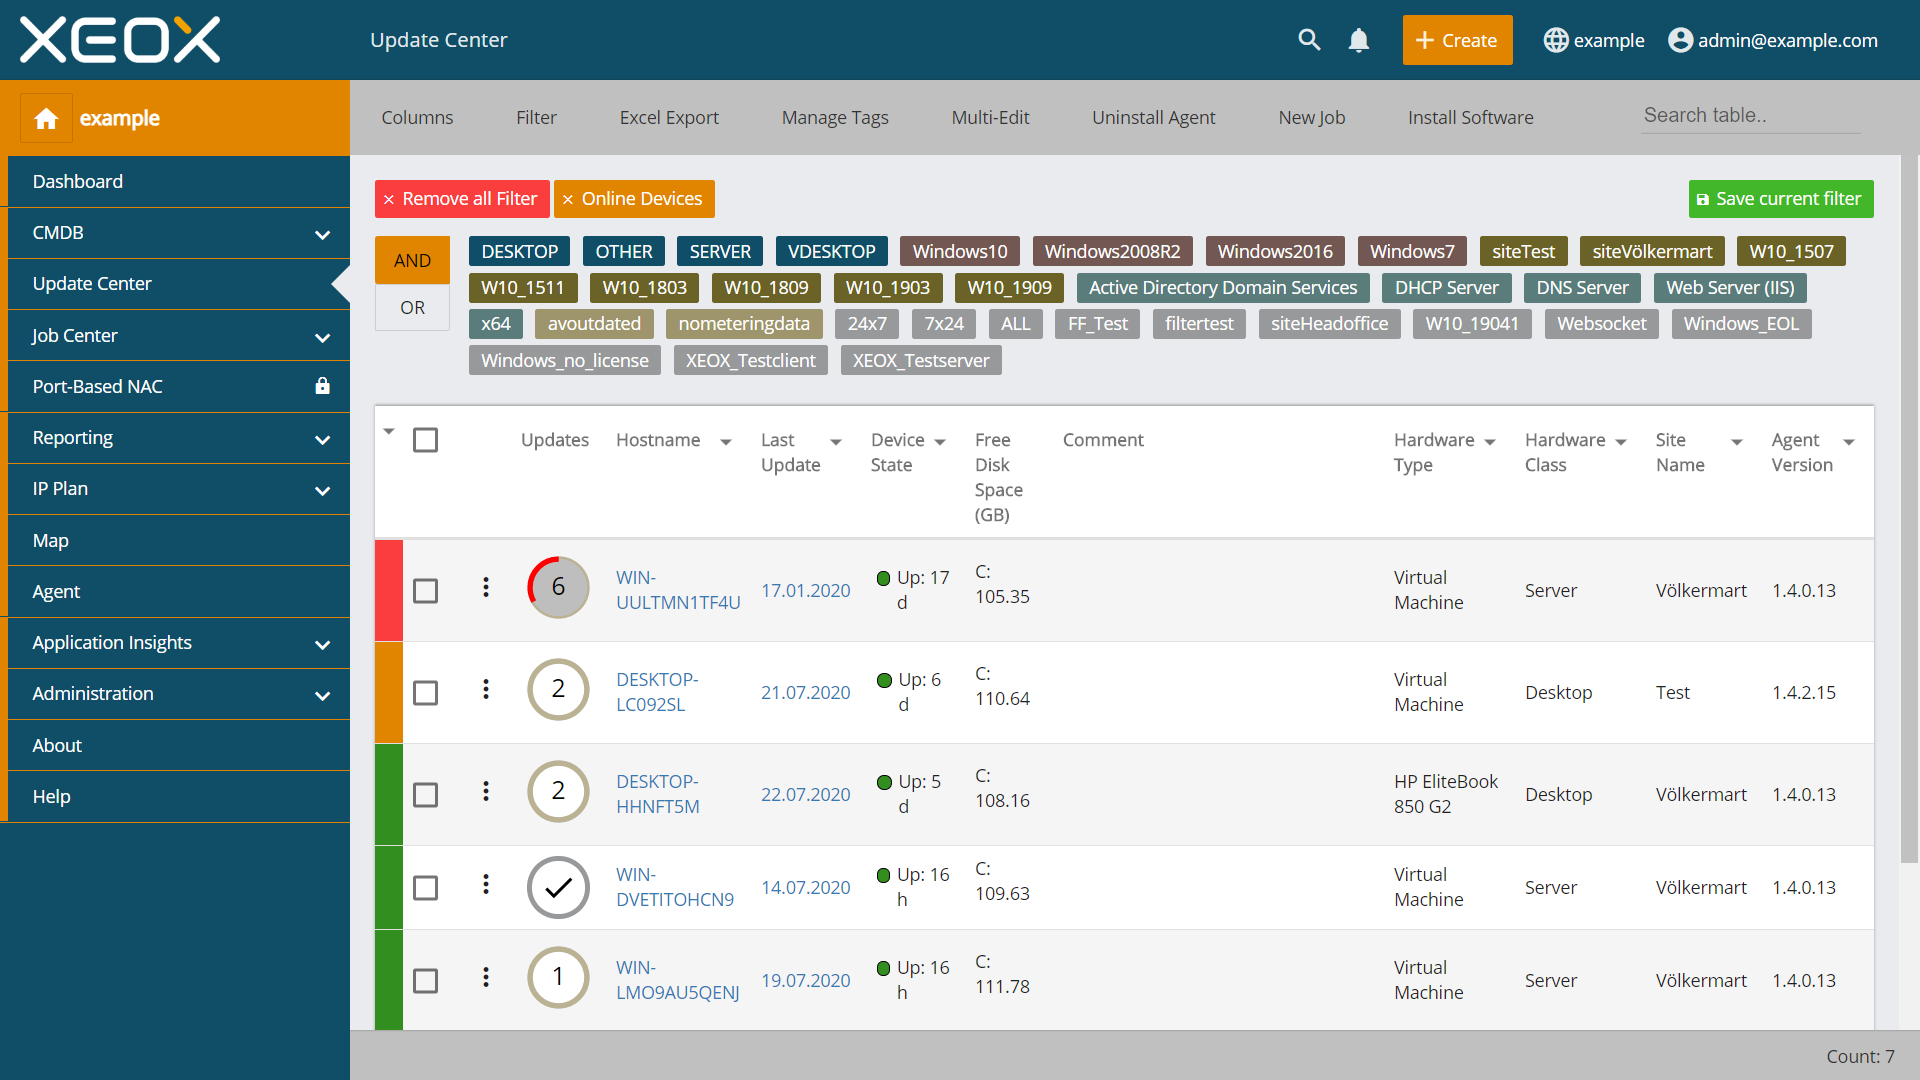Remove the Online Devices filter

[x=634, y=199]
